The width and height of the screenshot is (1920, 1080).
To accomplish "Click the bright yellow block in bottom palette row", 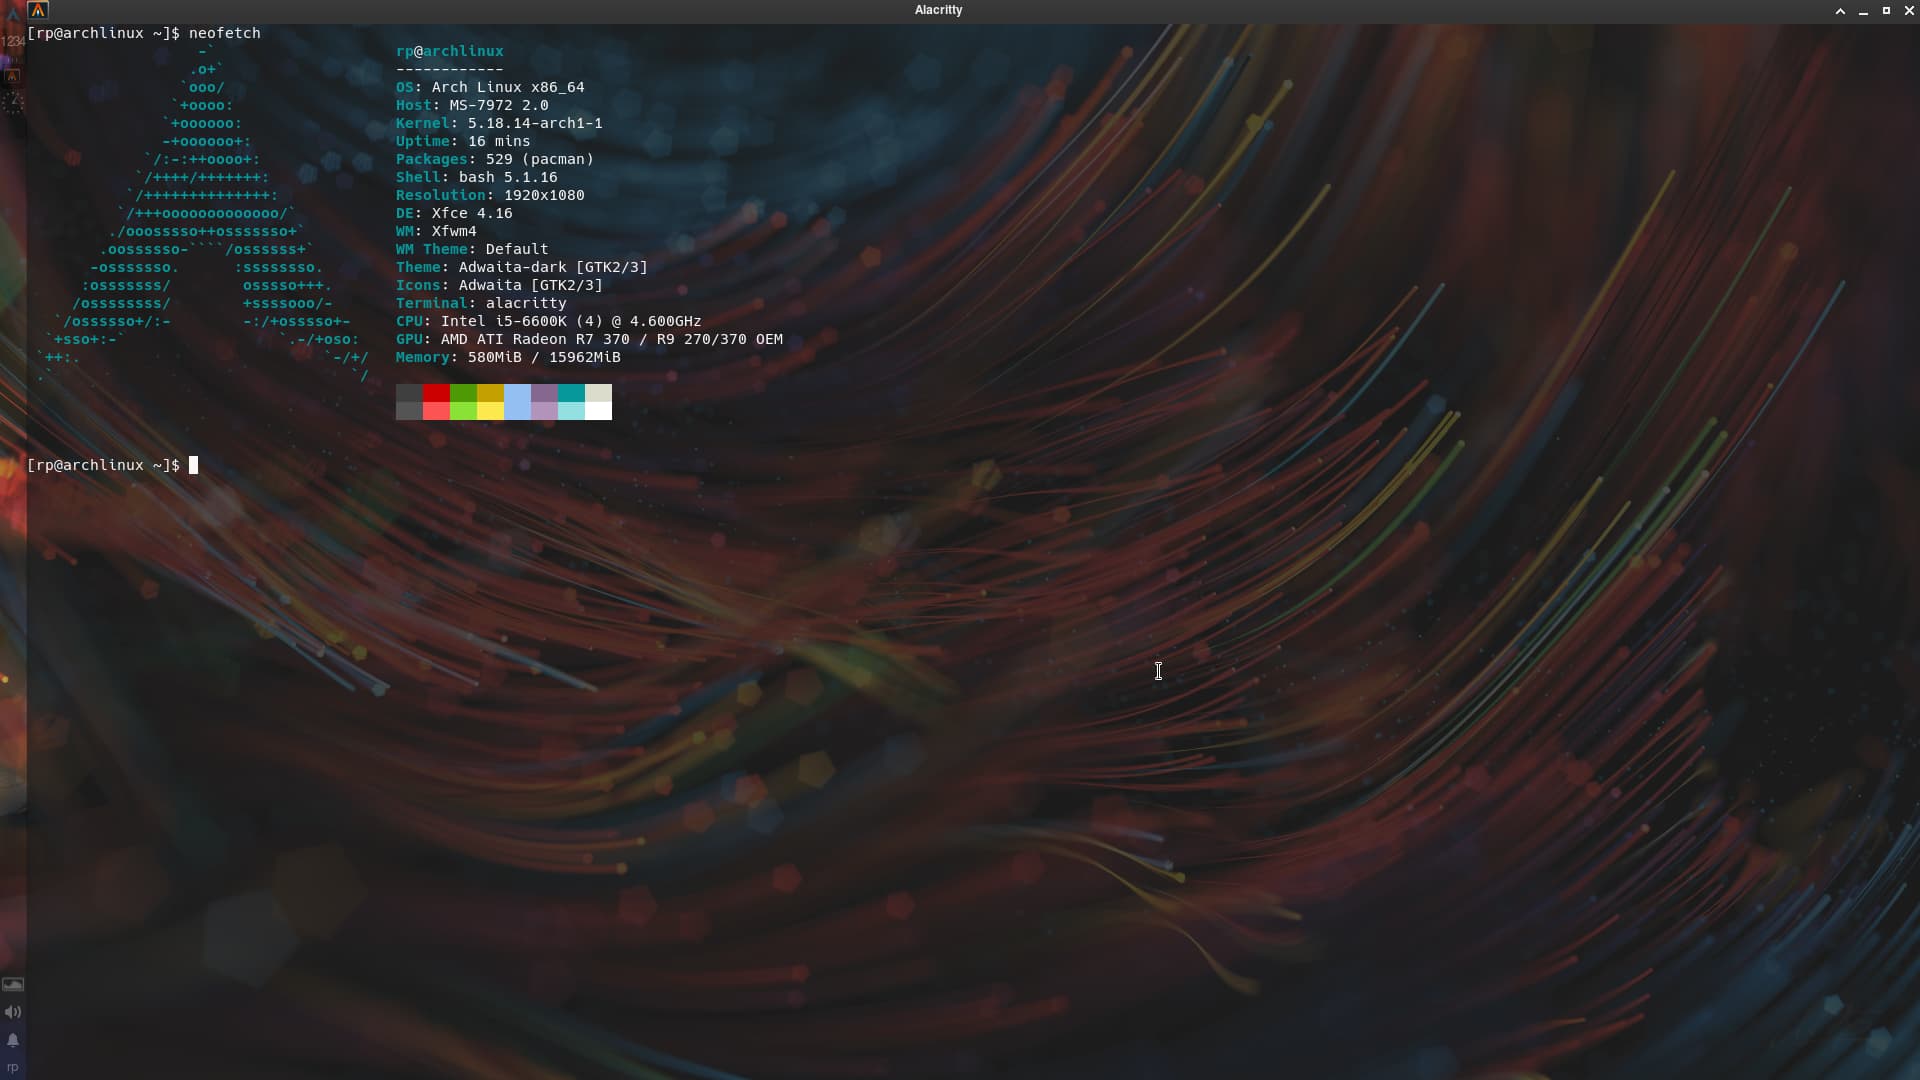I will point(490,411).
